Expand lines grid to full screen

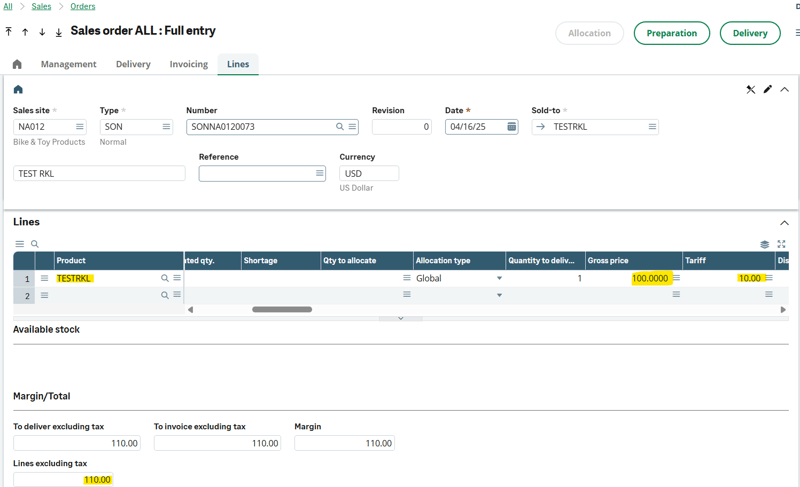pos(782,244)
